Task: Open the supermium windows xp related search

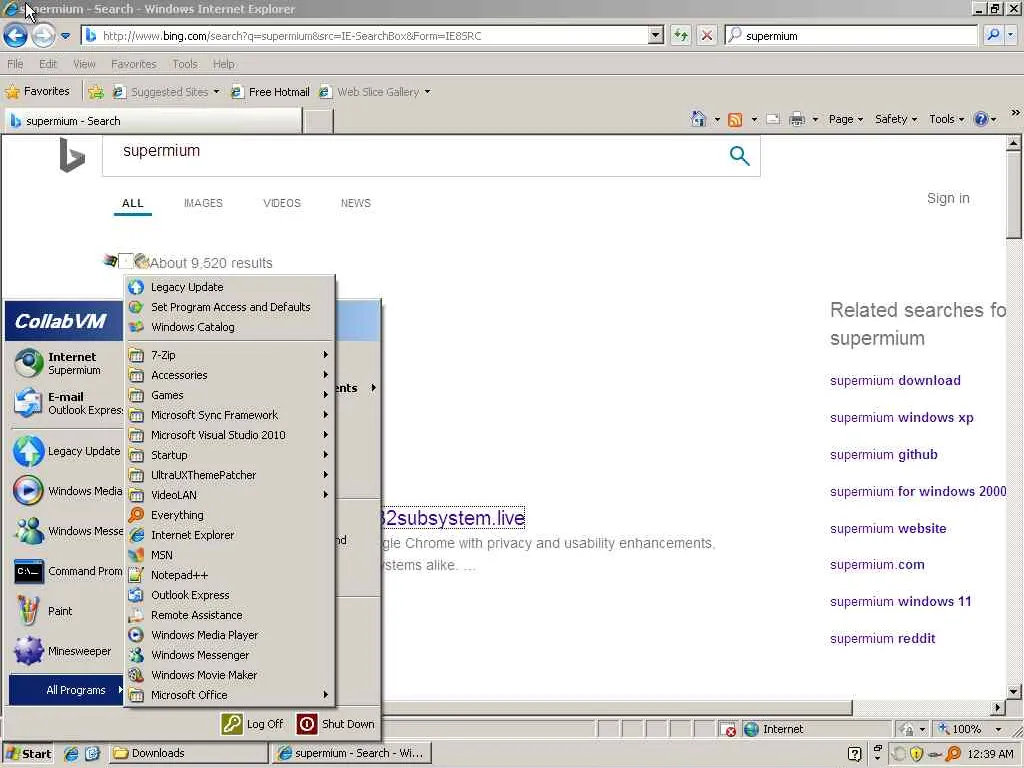Action: click(901, 417)
